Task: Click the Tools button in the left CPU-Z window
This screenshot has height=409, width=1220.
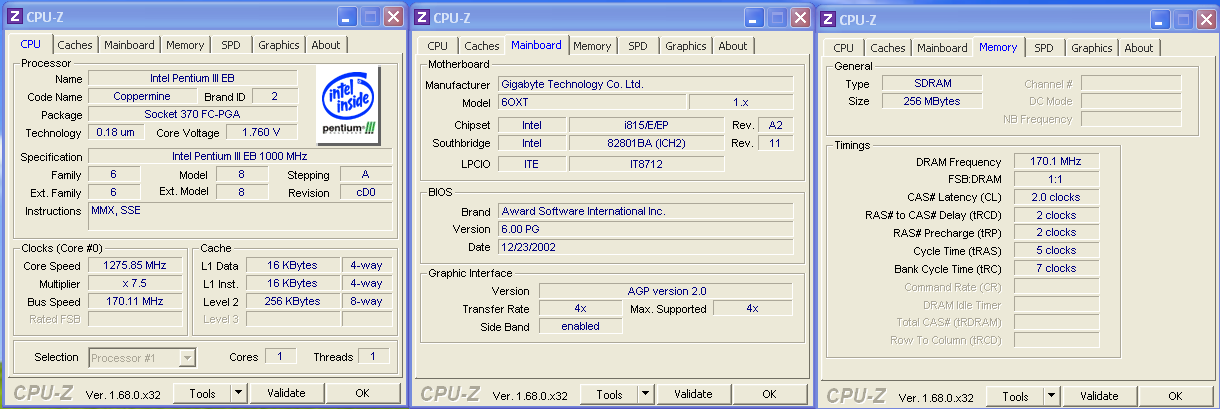Action: pos(203,394)
